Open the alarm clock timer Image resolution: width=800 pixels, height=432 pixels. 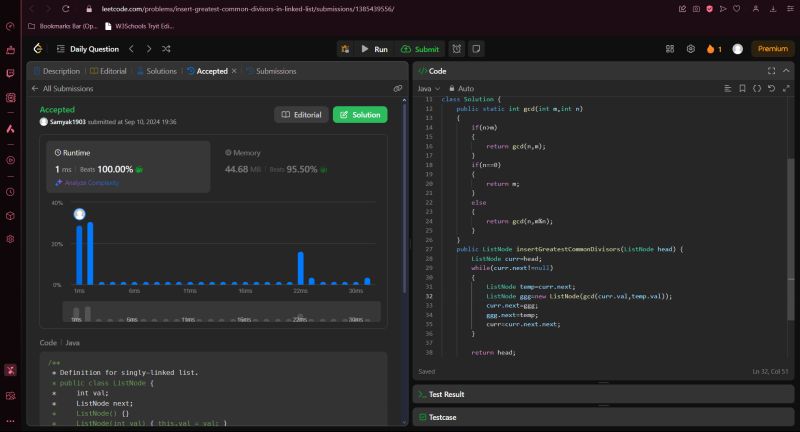coord(457,49)
